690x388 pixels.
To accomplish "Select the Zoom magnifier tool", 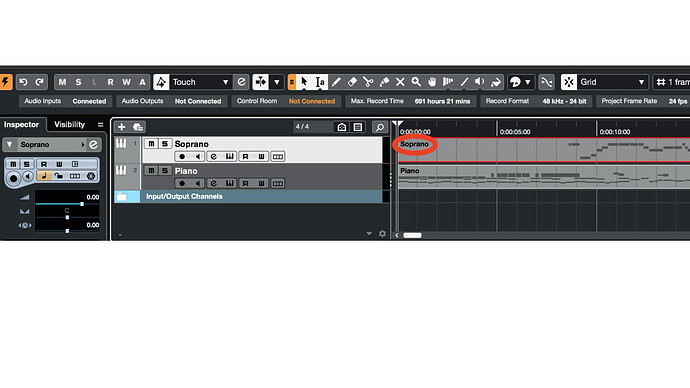I will pyautogui.click(x=416, y=82).
